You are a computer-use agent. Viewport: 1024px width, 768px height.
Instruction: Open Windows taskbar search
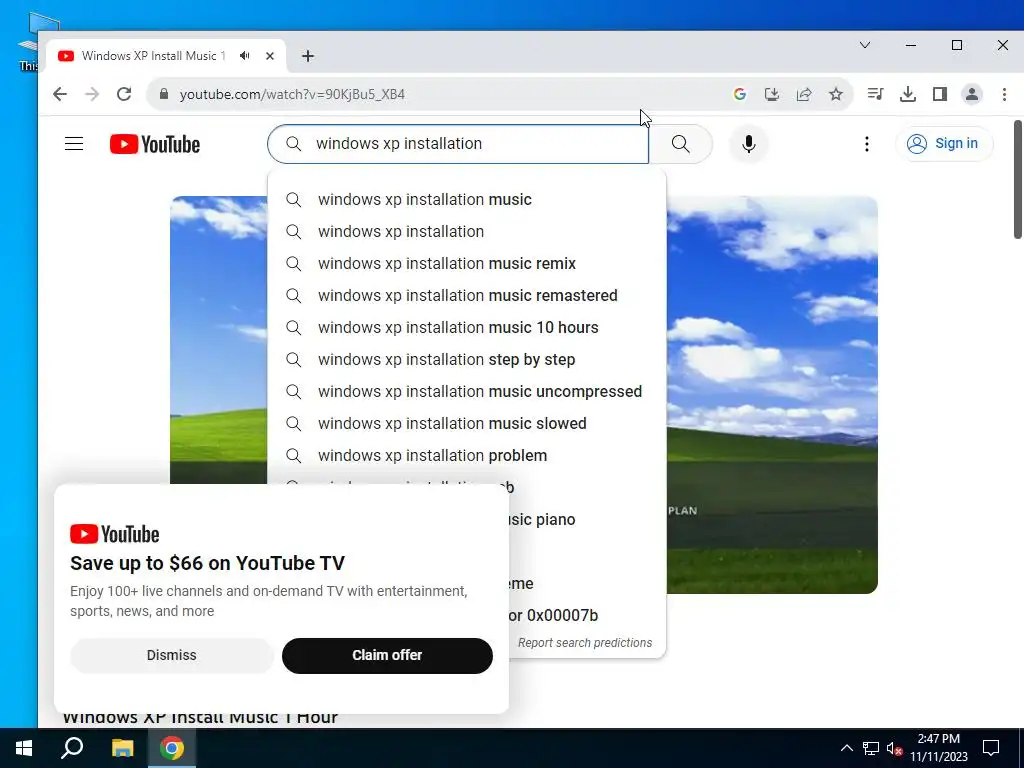(72, 748)
